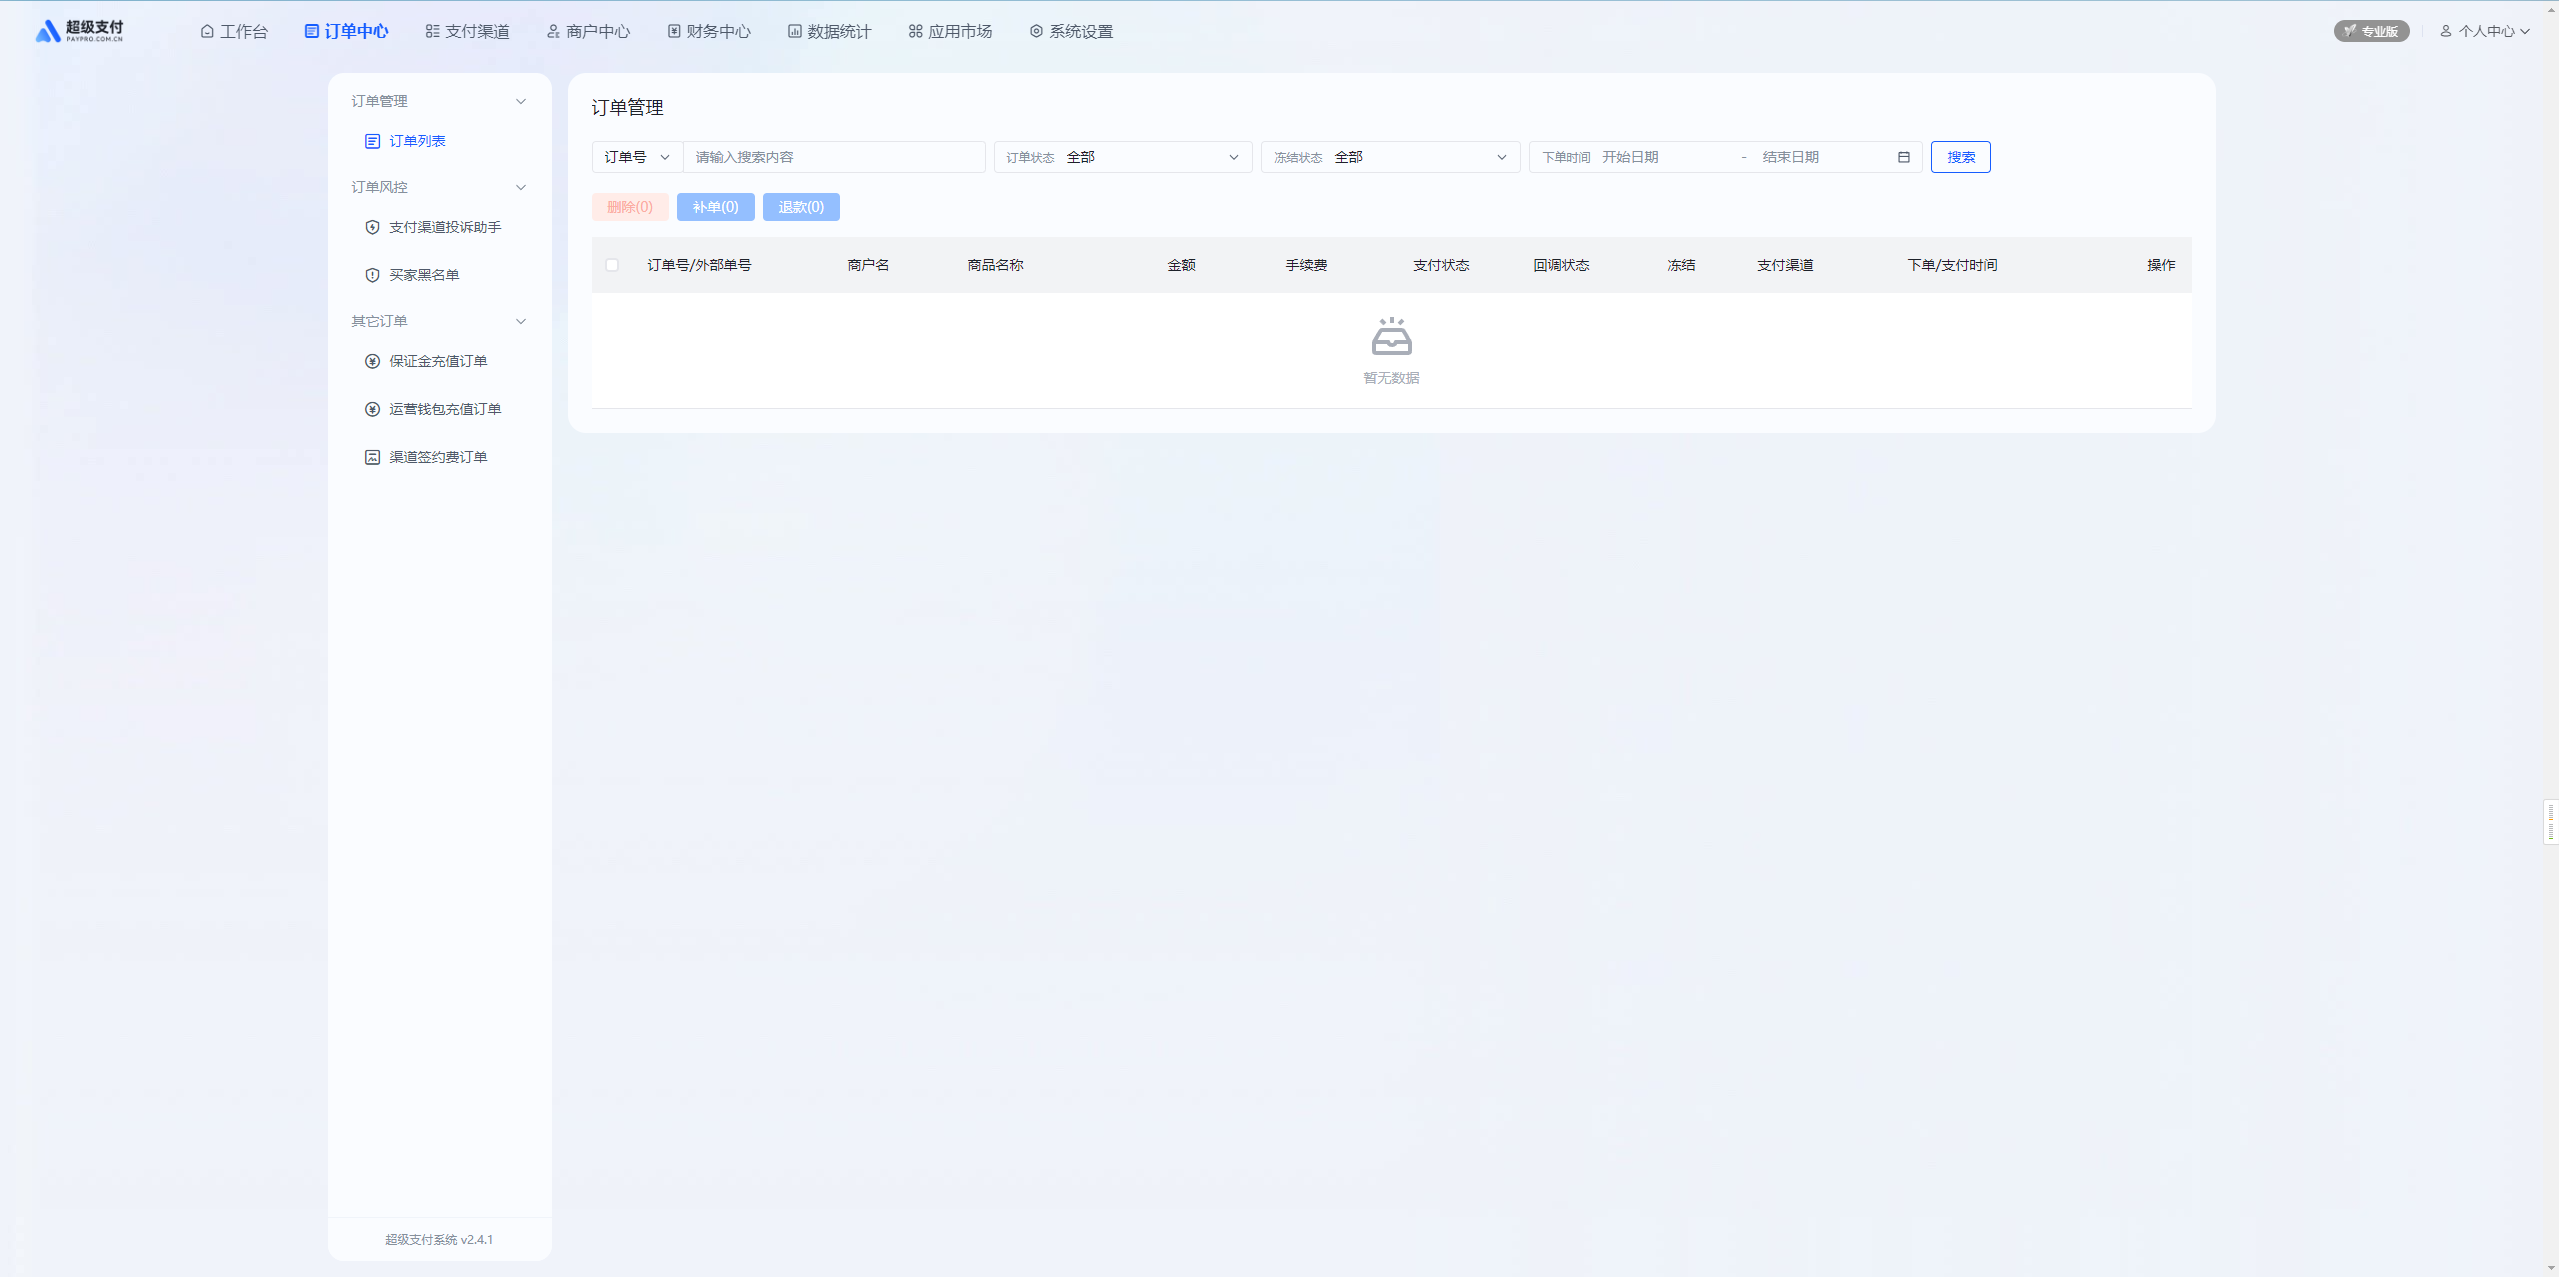The width and height of the screenshot is (2559, 1277).
Task: Click the 退款(0) button
Action: click(x=801, y=207)
